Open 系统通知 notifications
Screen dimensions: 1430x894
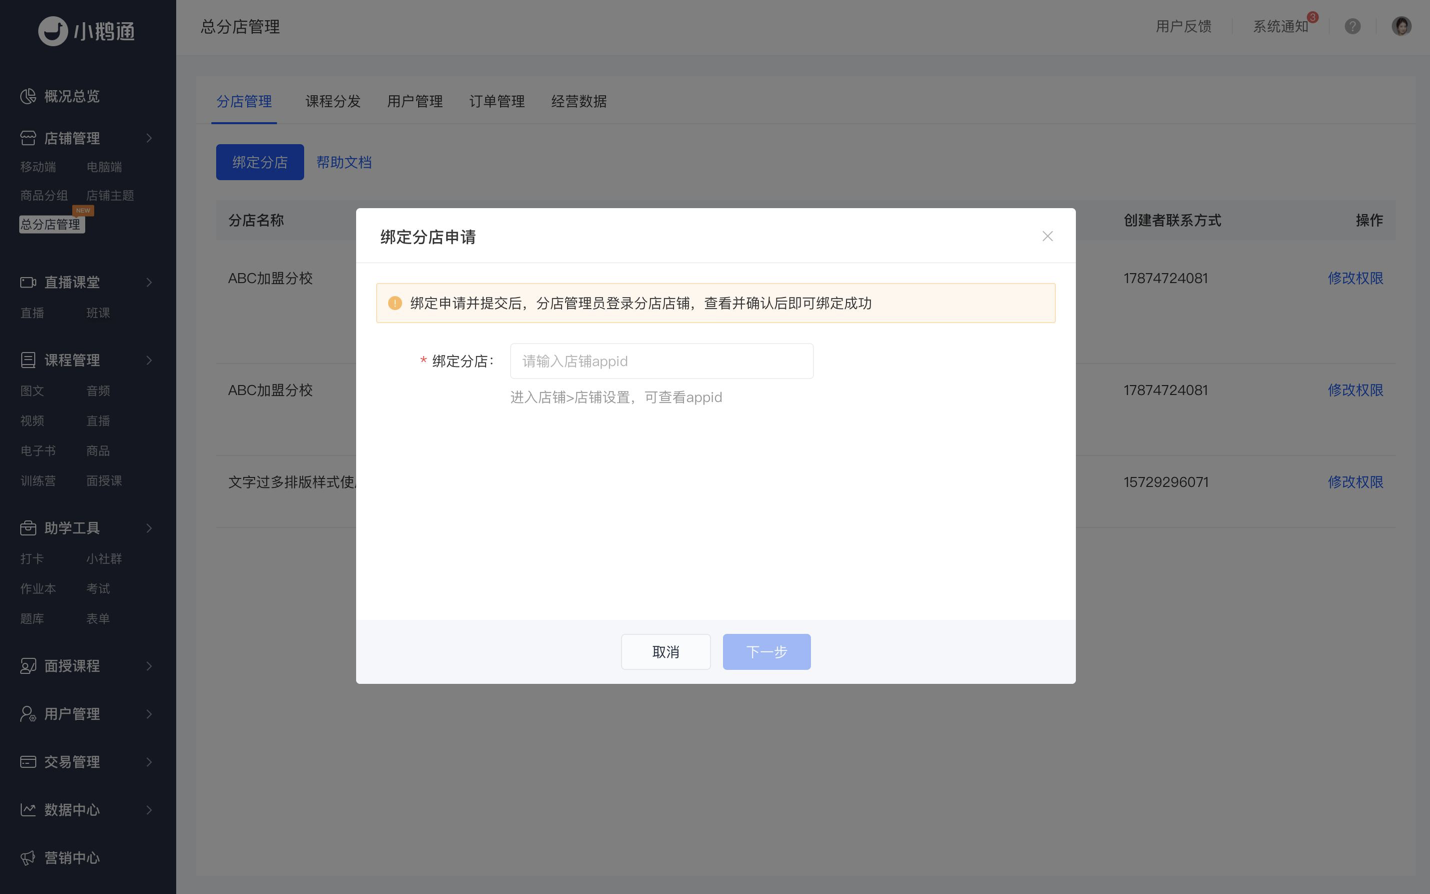click(x=1281, y=27)
